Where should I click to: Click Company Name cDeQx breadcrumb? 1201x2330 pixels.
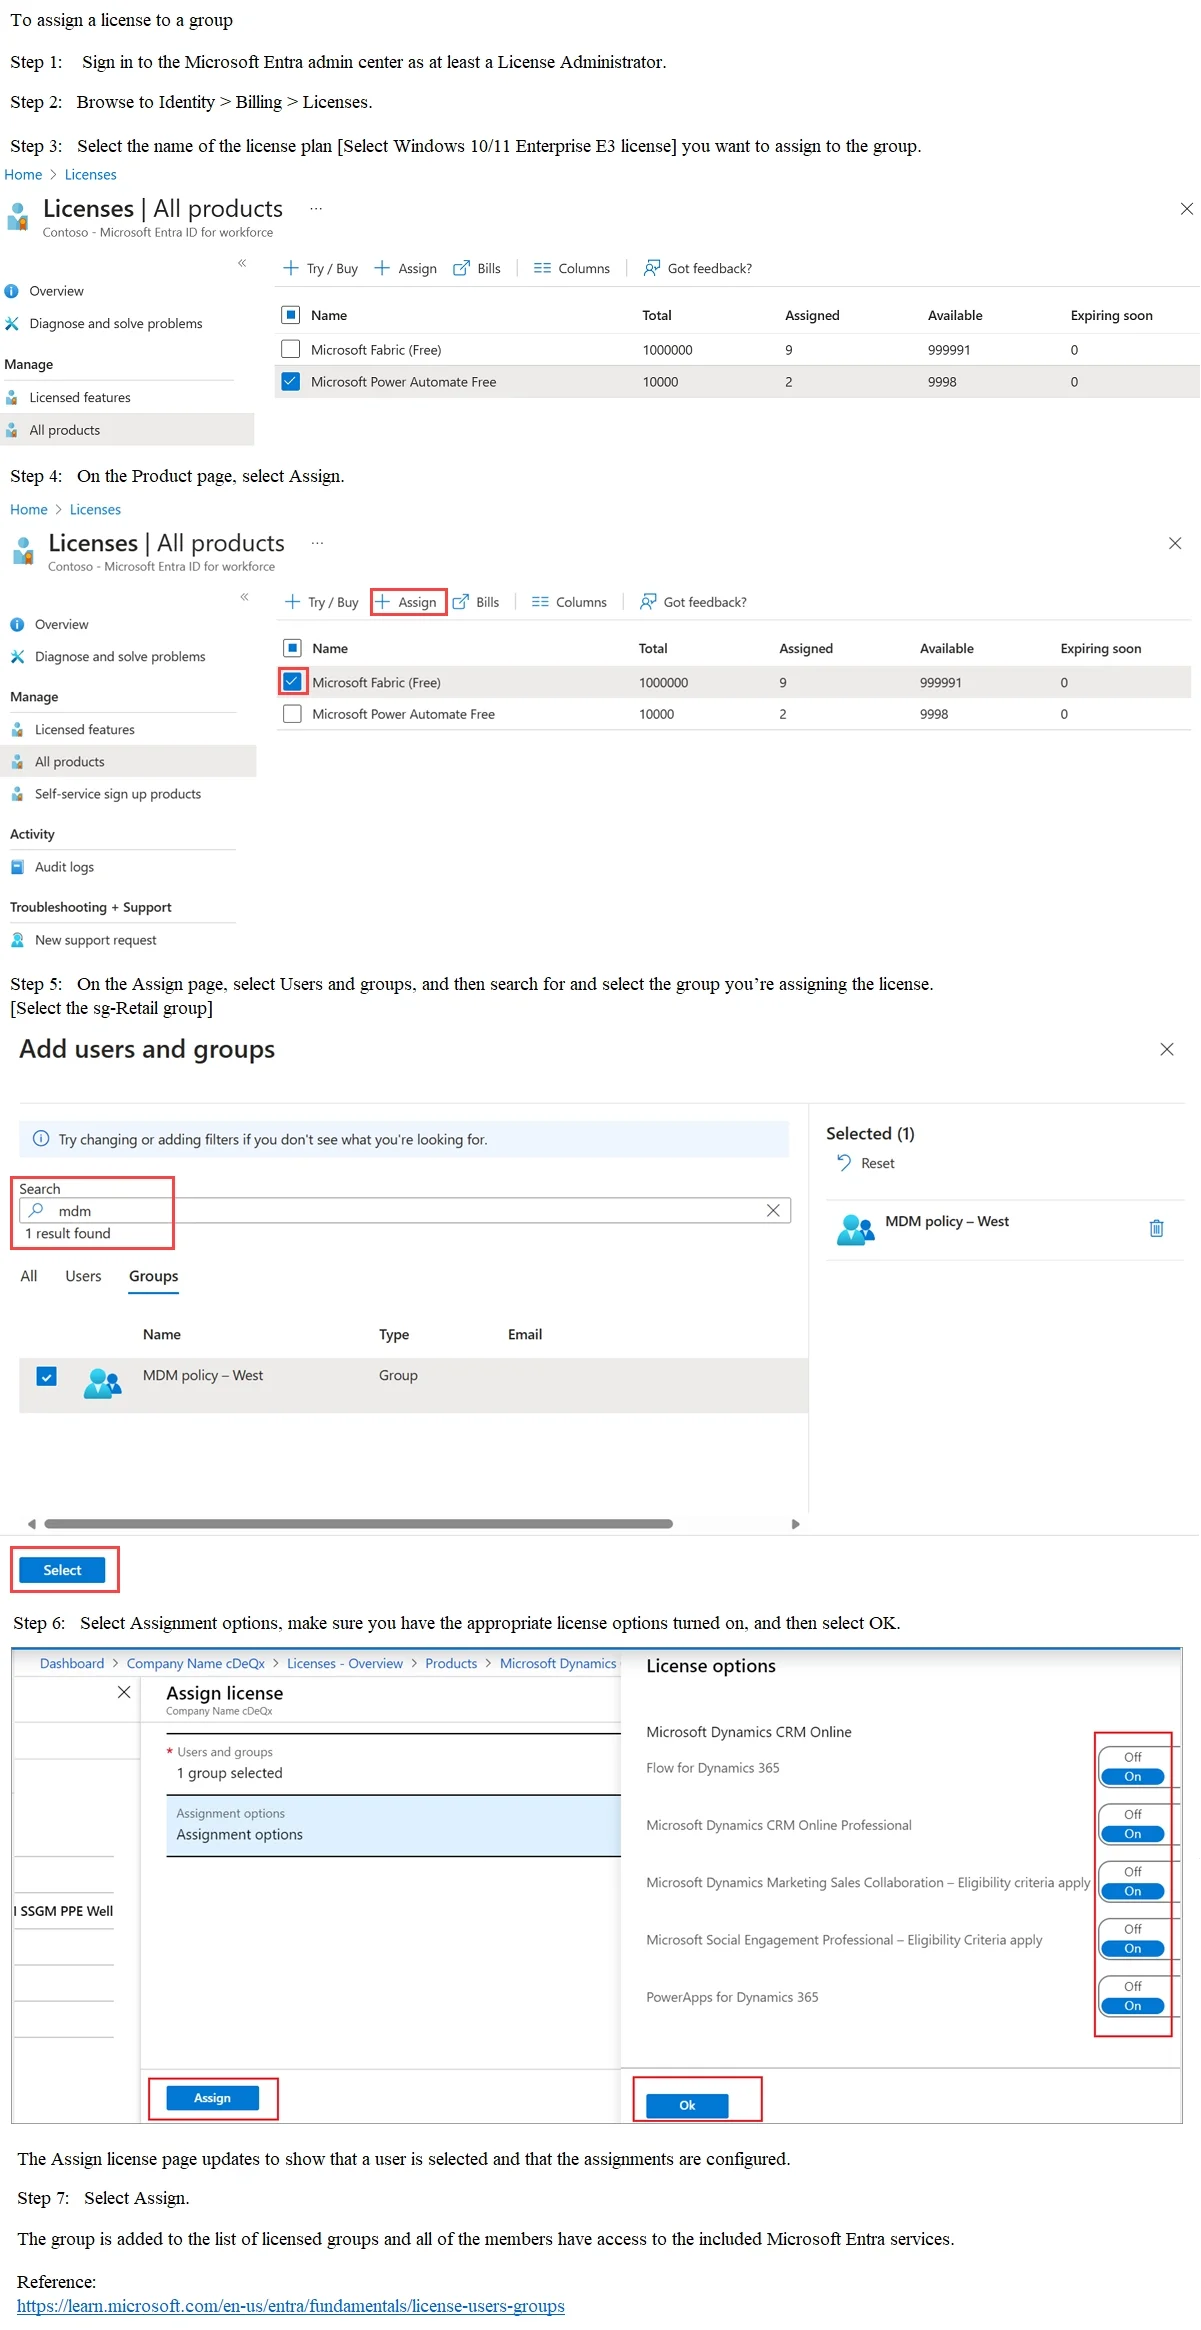click(x=195, y=1663)
